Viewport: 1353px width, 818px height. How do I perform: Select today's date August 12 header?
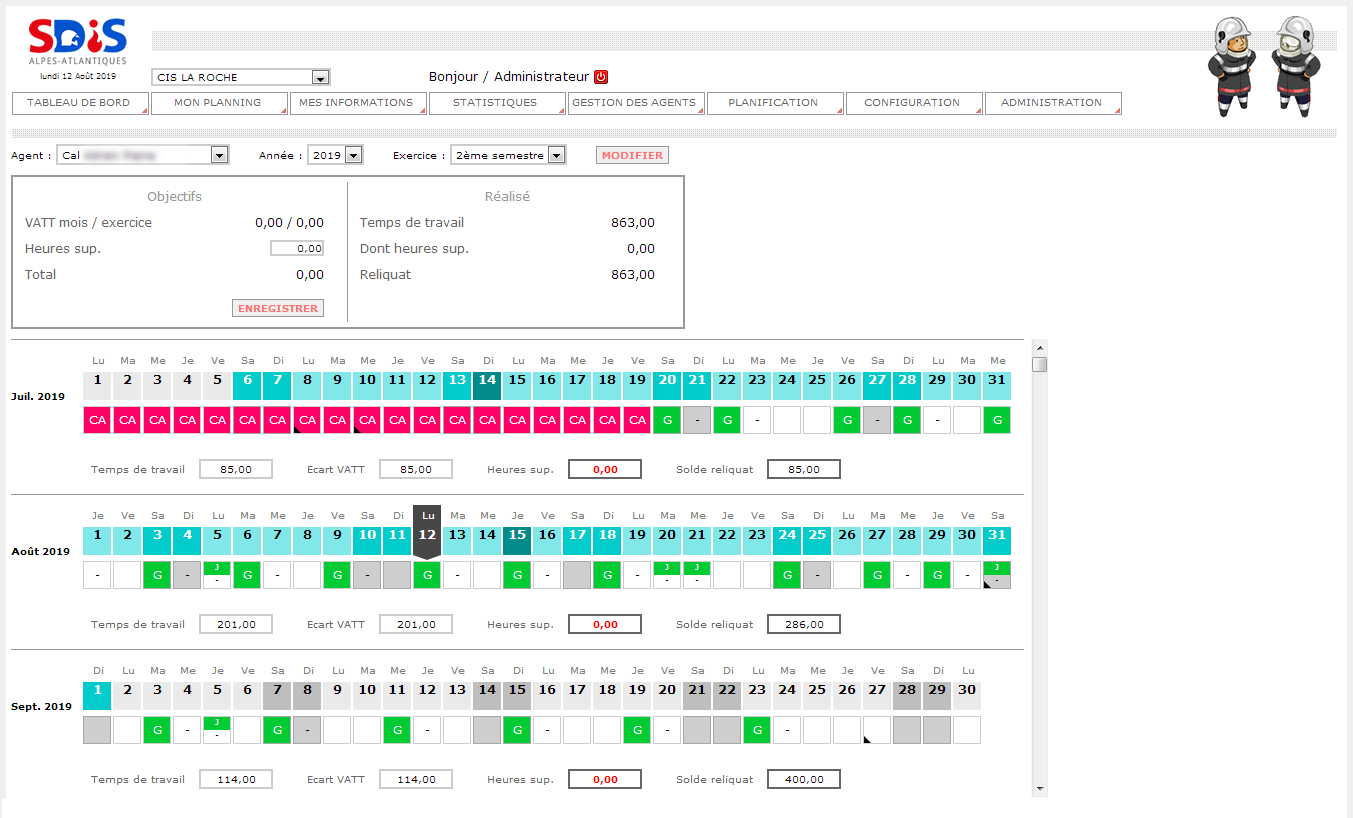[427, 532]
